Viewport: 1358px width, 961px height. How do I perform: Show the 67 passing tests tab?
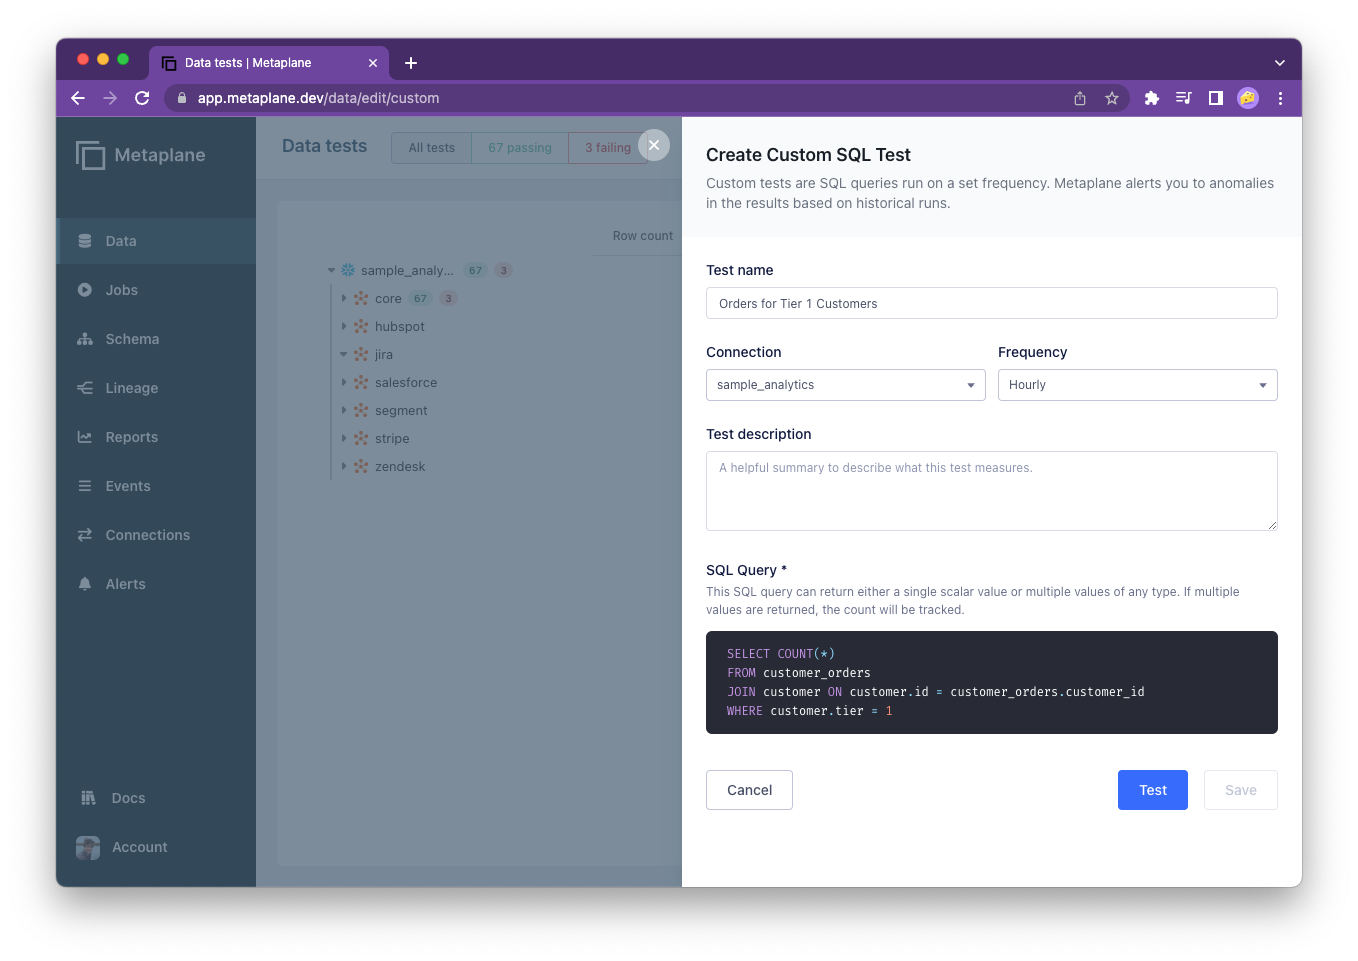(x=520, y=148)
